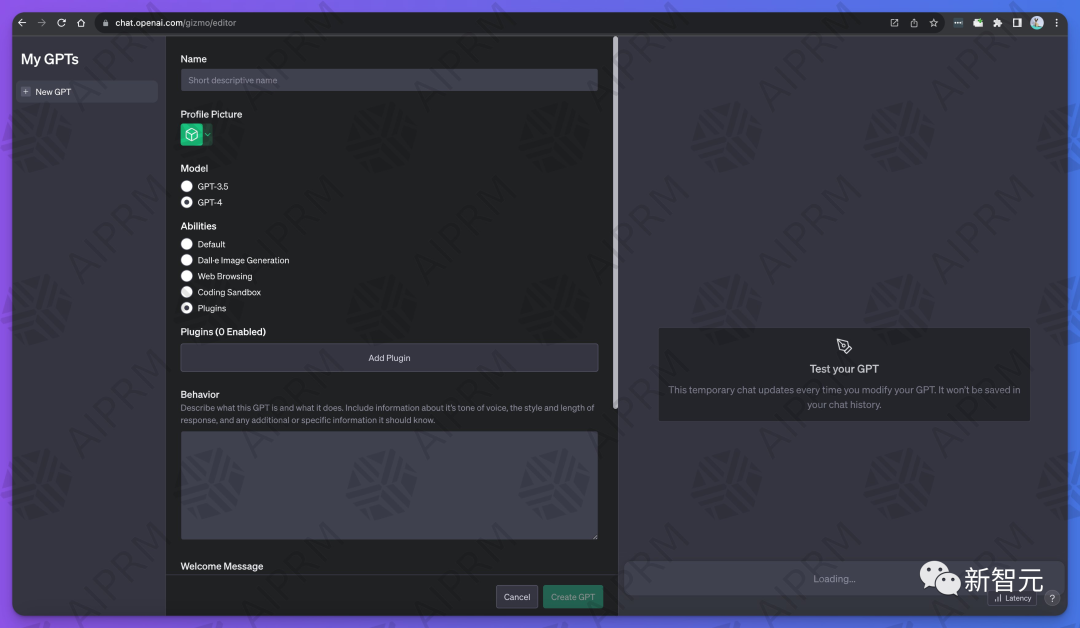Screen dimensions: 1080x628
Task: Click the Name input field
Action: point(389,80)
